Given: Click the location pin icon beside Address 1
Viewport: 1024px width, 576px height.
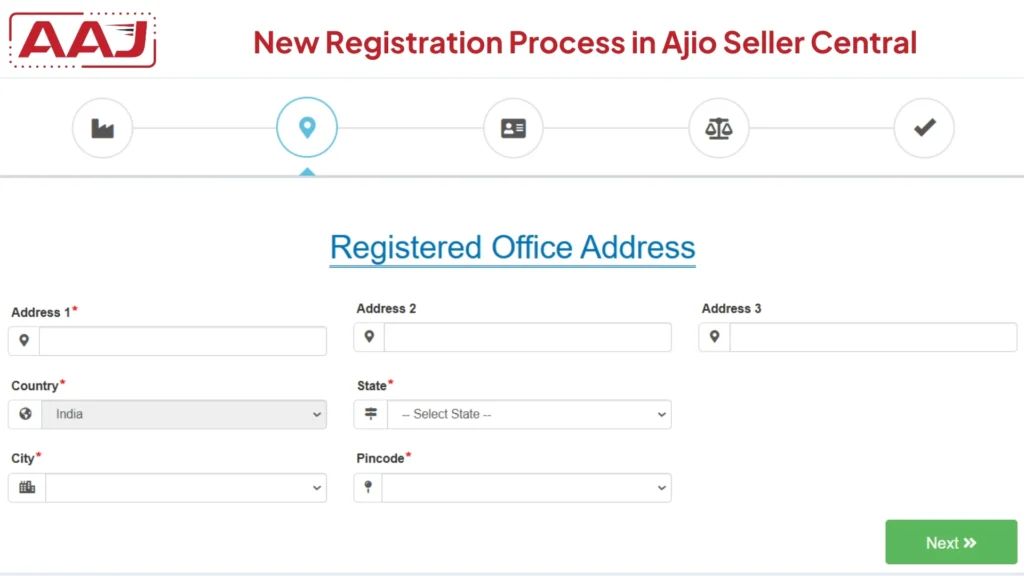Looking at the screenshot, I should (x=23, y=340).
